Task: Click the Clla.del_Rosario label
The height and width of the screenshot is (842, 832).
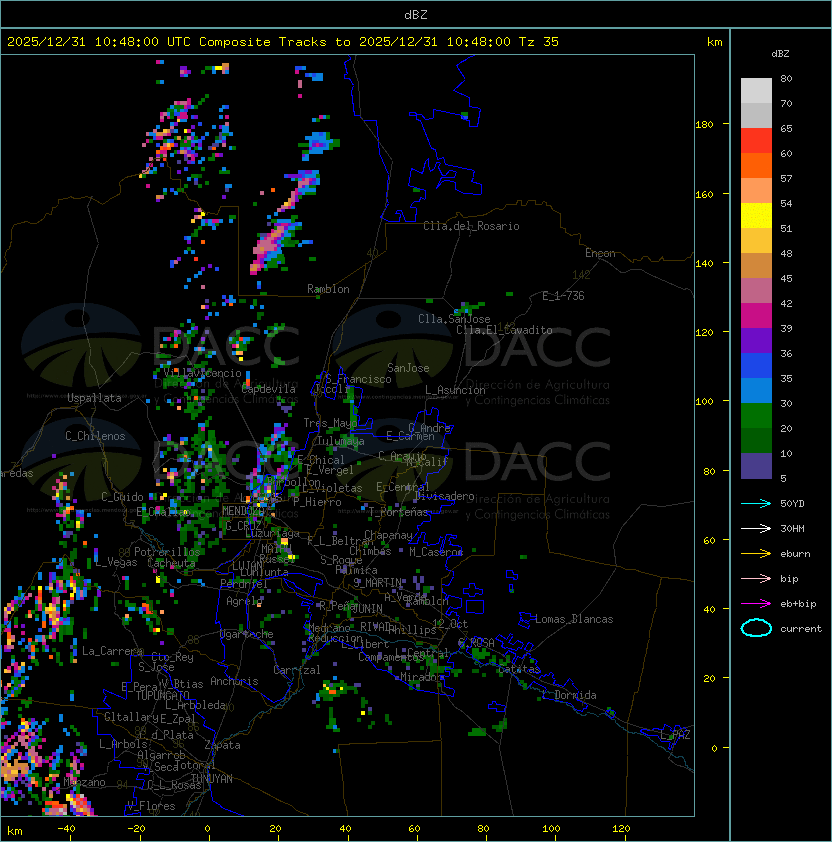Action: (x=471, y=226)
